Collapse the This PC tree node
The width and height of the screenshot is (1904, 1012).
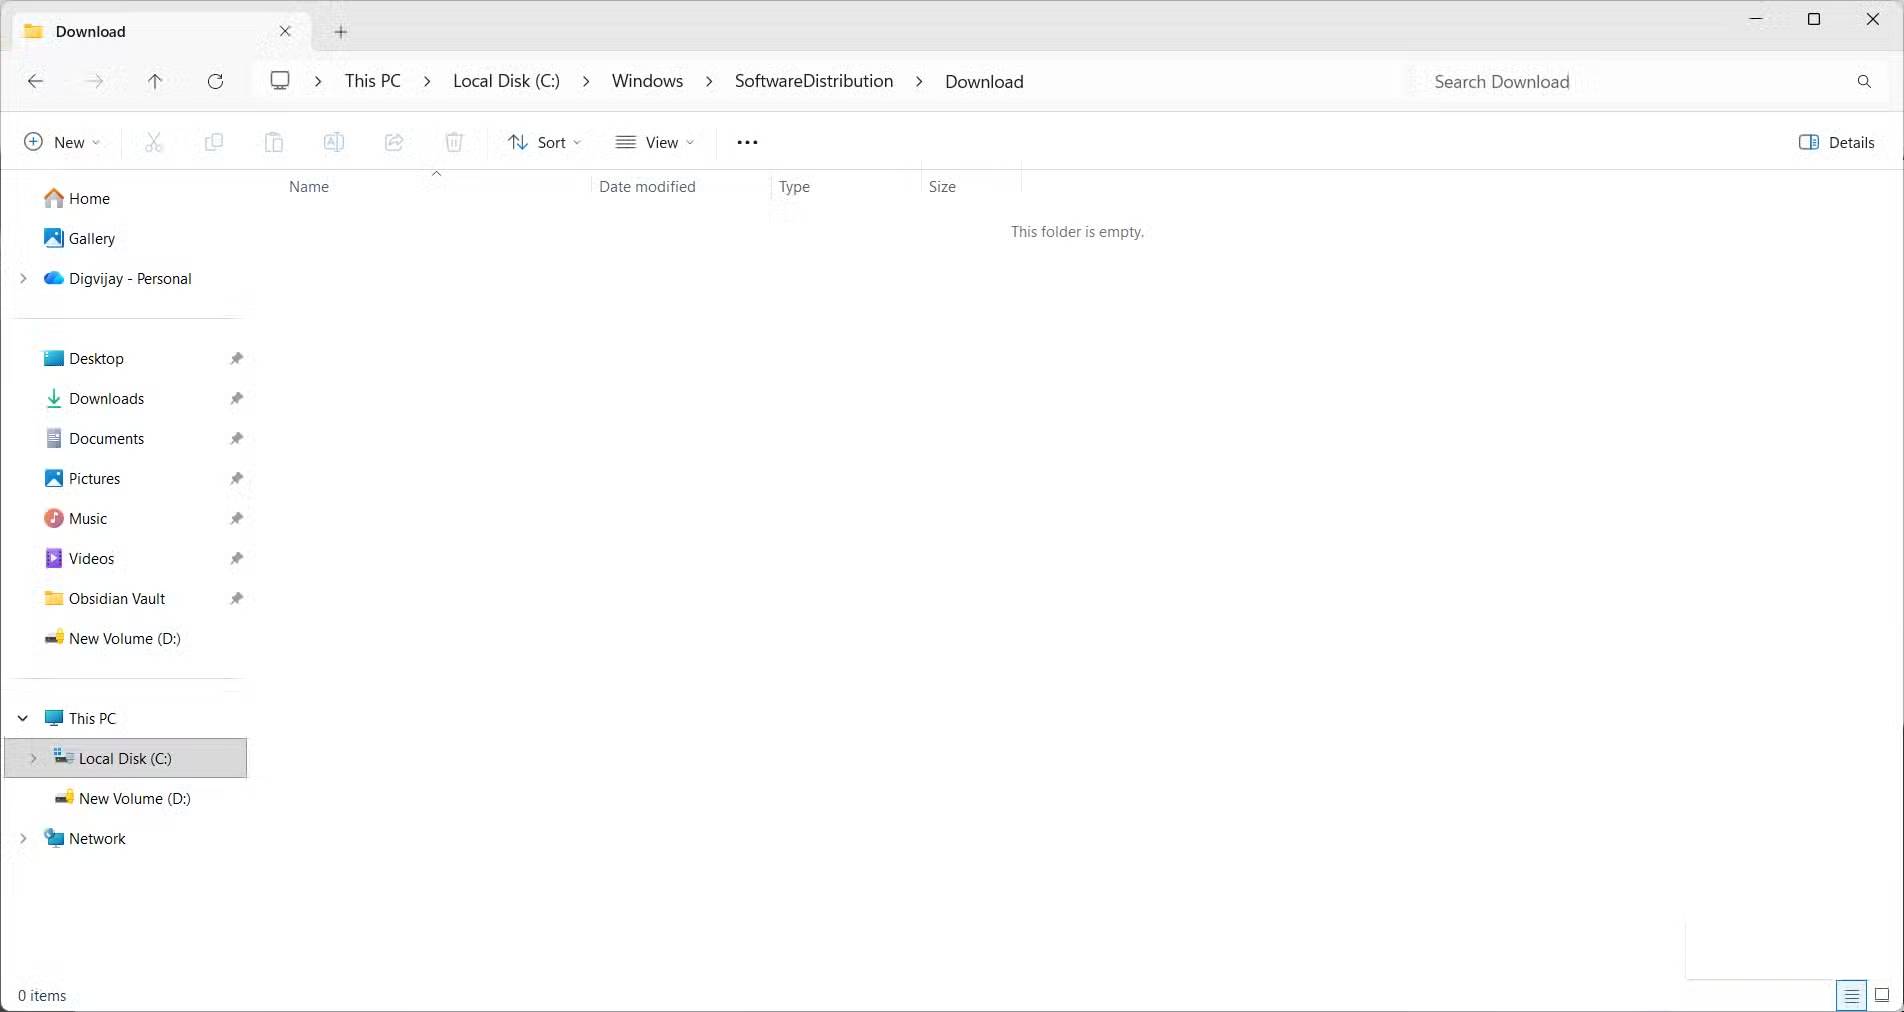22,718
